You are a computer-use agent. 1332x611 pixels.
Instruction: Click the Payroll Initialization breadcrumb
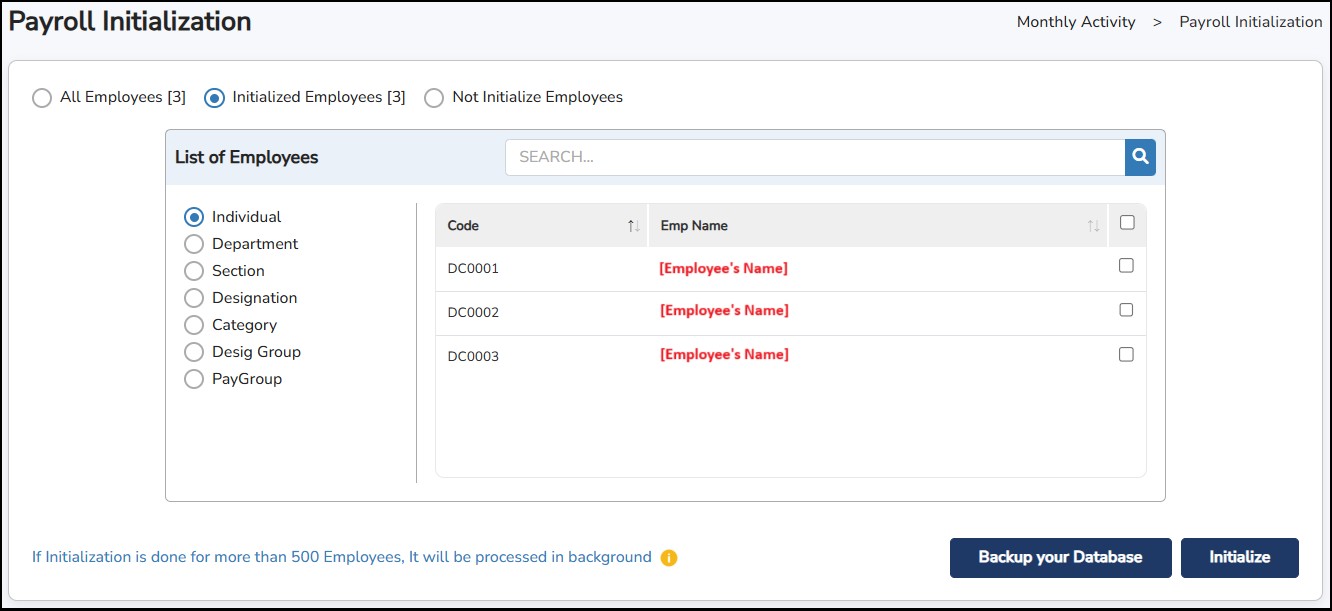click(x=1250, y=22)
